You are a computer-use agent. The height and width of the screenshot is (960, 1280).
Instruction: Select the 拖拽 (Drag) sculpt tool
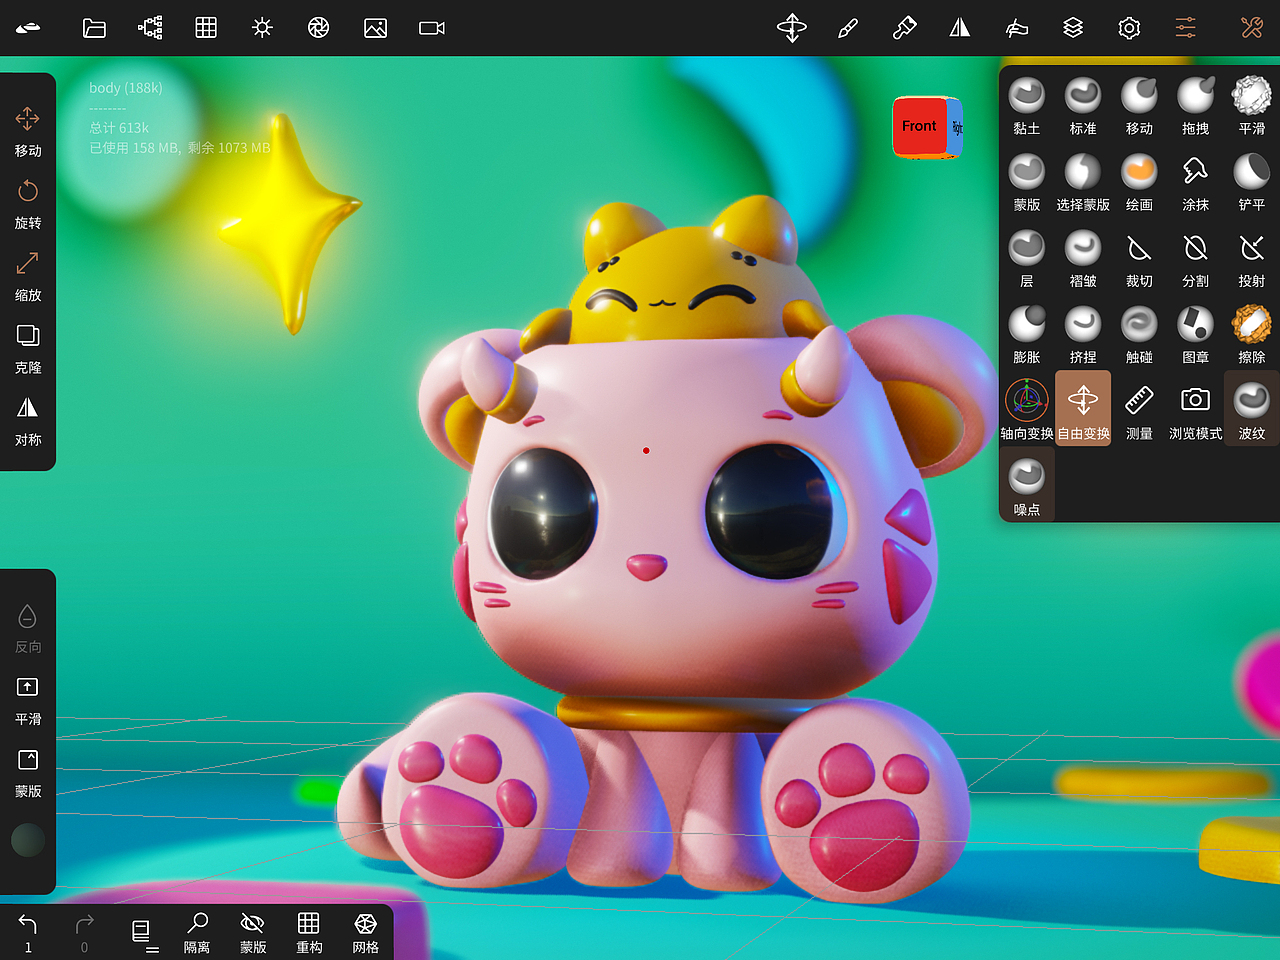click(x=1195, y=105)
